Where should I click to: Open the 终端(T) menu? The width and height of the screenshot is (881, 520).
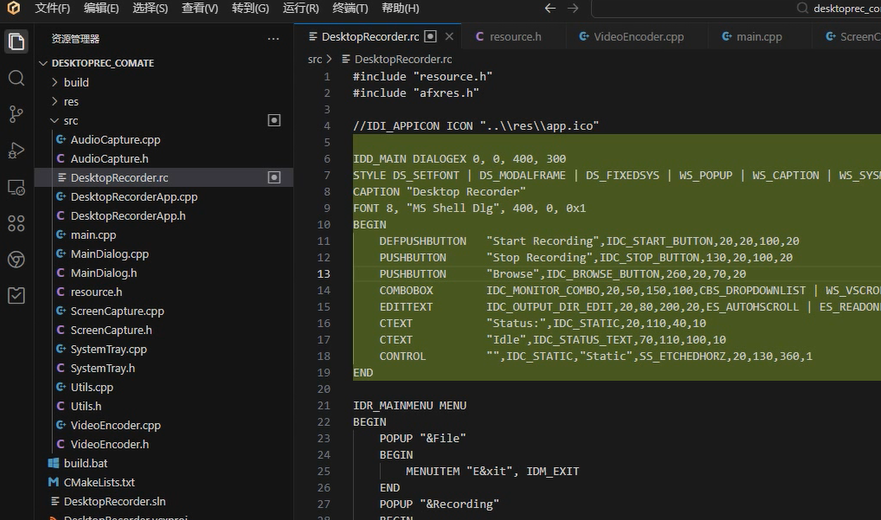click(350, 8)
